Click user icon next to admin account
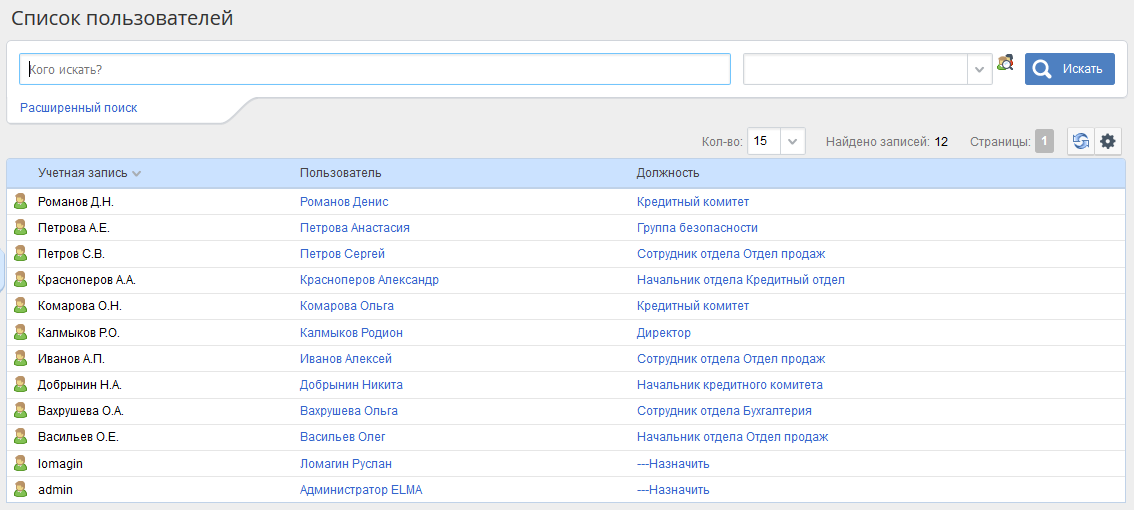 tap(20, 490)
